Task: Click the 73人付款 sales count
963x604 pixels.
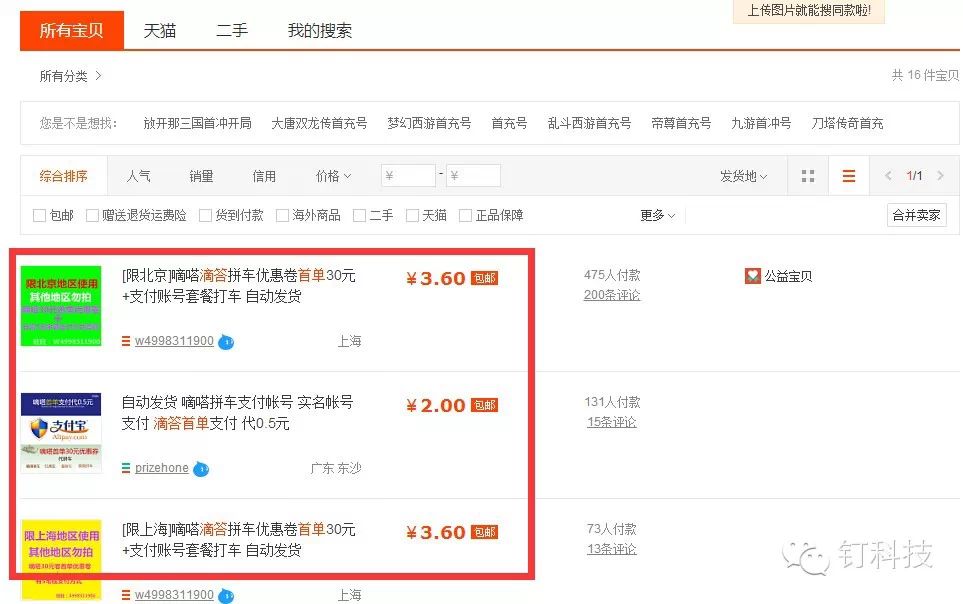Action: pos(612,529)
